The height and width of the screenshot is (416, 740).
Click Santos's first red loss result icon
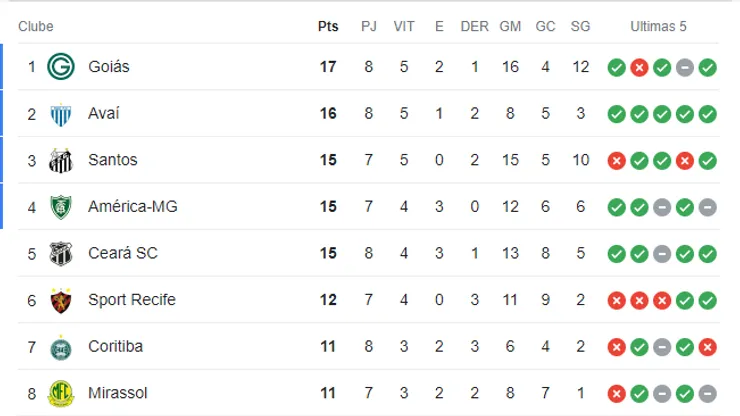coord(616,161)
